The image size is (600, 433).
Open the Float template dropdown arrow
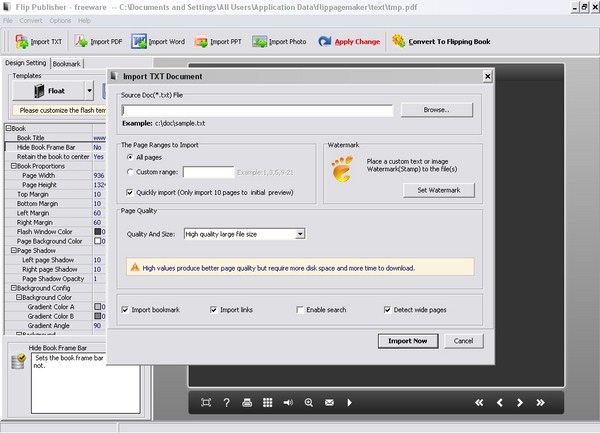coord(89,91)
